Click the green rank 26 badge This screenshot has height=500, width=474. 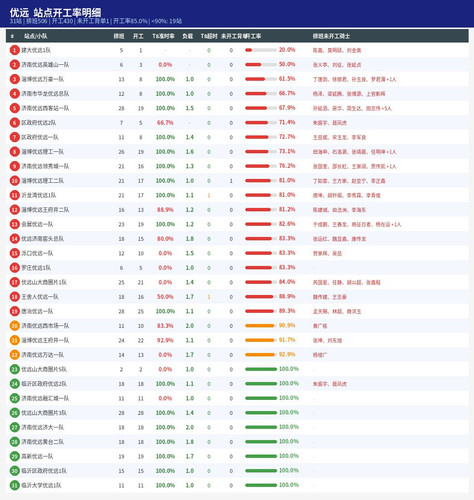[x=14, y=413]
